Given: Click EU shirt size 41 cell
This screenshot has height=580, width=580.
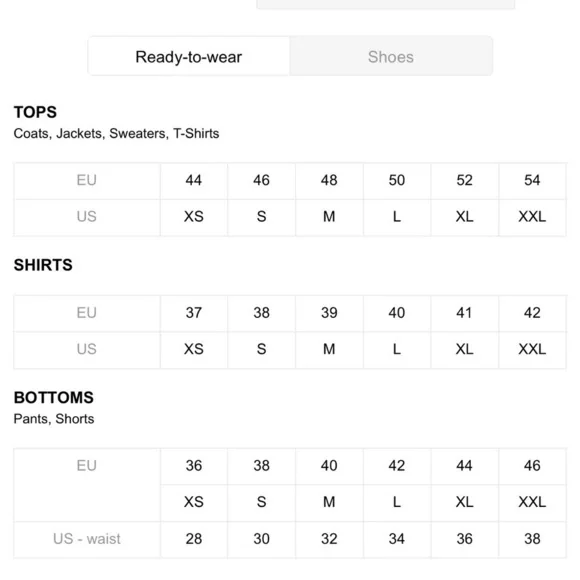Looking at the screenshot, I should [465, 313].
